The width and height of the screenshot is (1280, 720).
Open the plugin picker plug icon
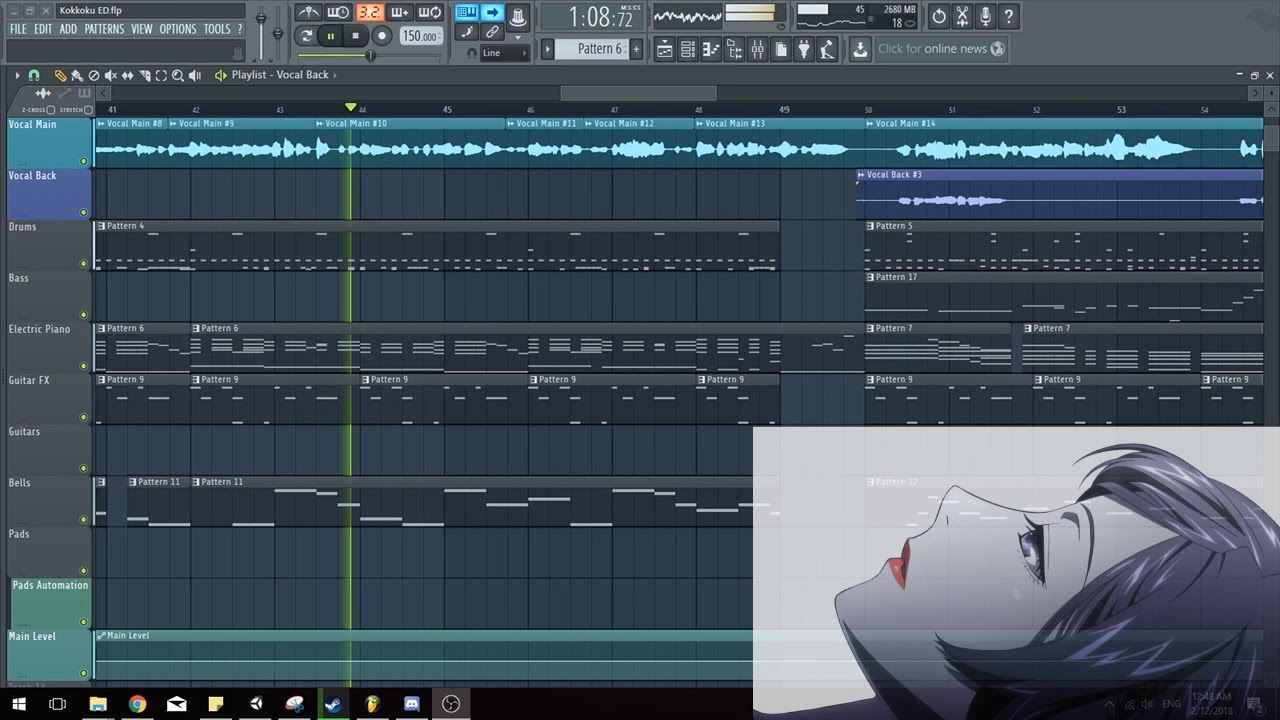coord(804,49)
